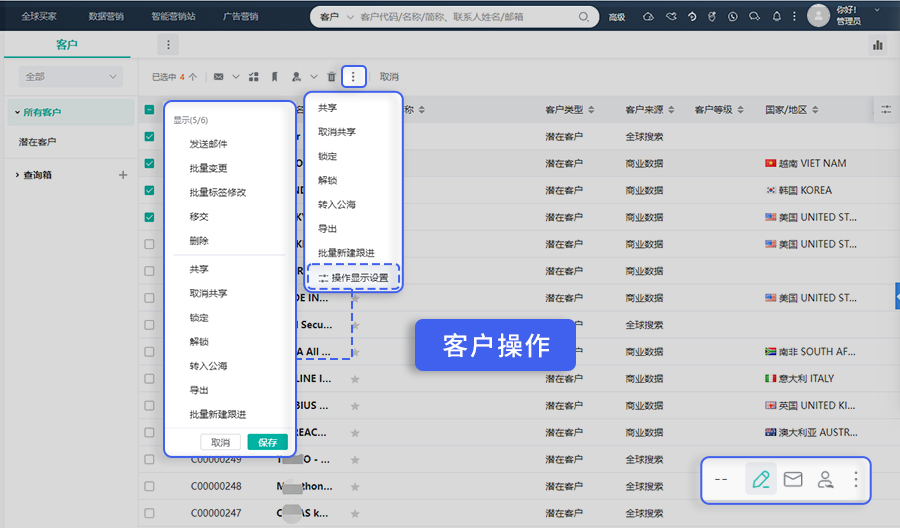Click 取消 next to toolbar dots
Image resolution: width=900 pixels, height=528 pixels.
click(x=389, y=77)
